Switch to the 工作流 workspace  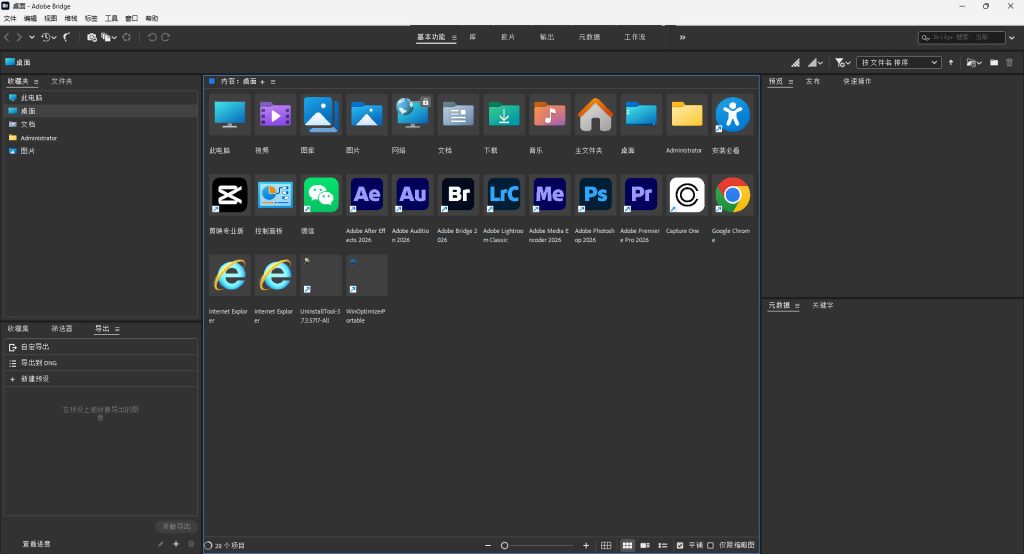pyautogui.click(x=634, y=37)
